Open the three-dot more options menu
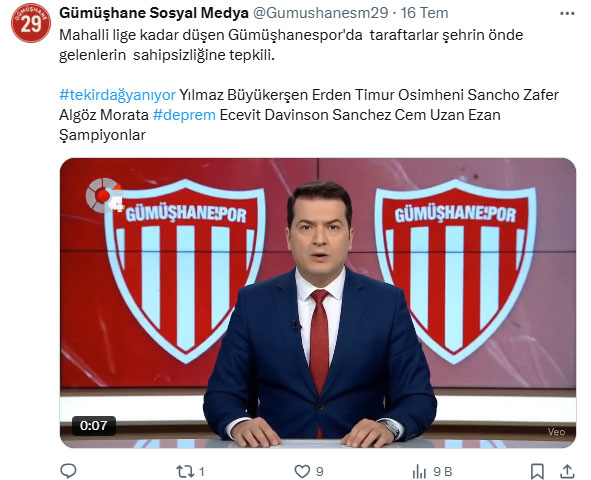Screen dimensions: 591x480 tap(567, 14)
